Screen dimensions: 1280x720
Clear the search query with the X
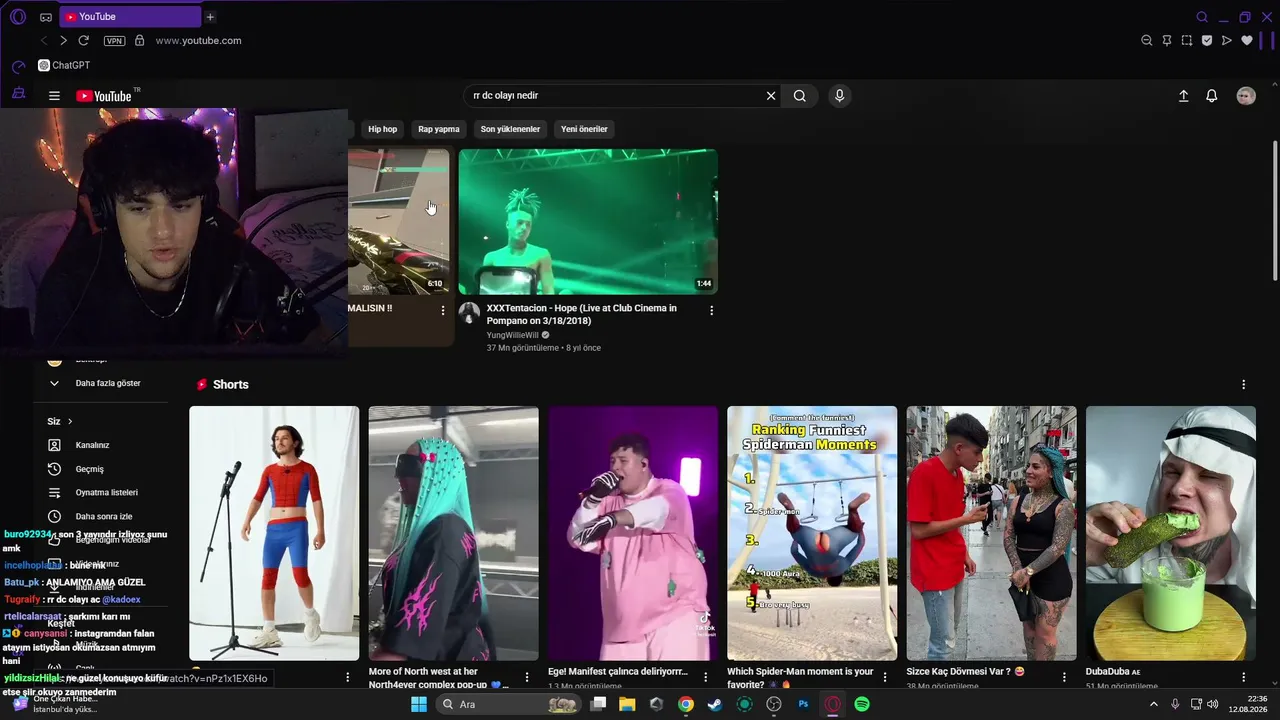[x=771, y=96]
